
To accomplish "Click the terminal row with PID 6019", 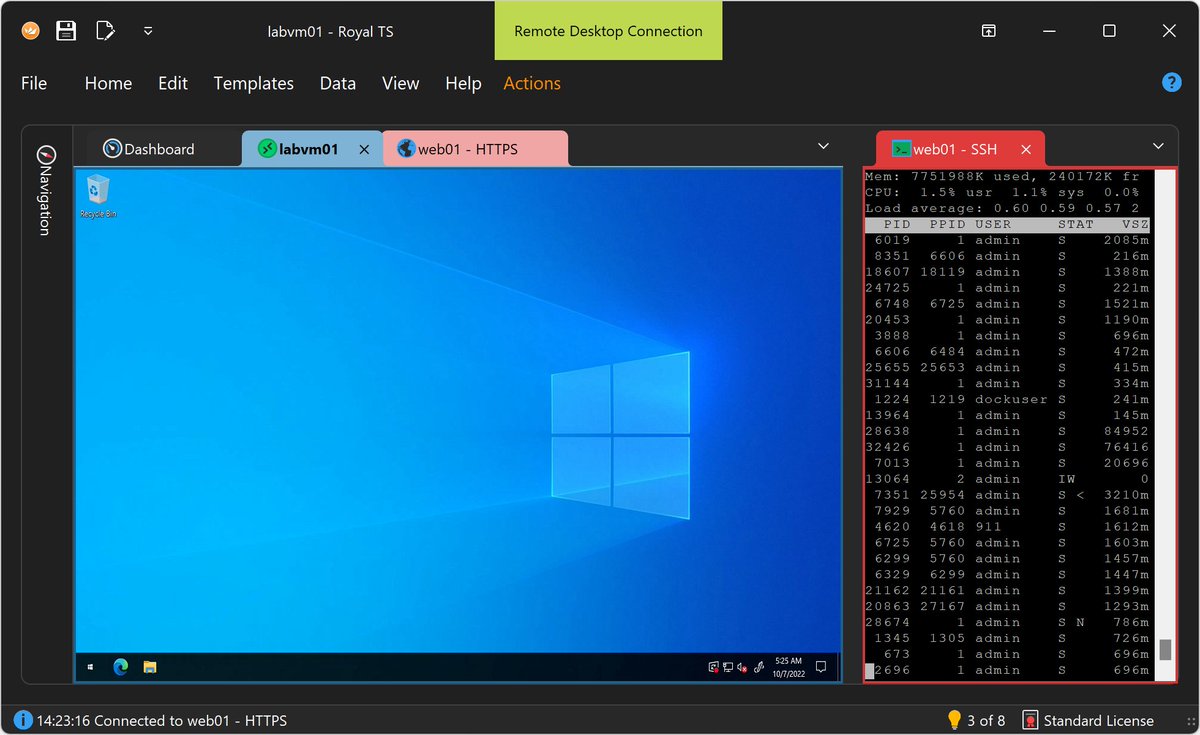I will click(x=1007, y=240).
